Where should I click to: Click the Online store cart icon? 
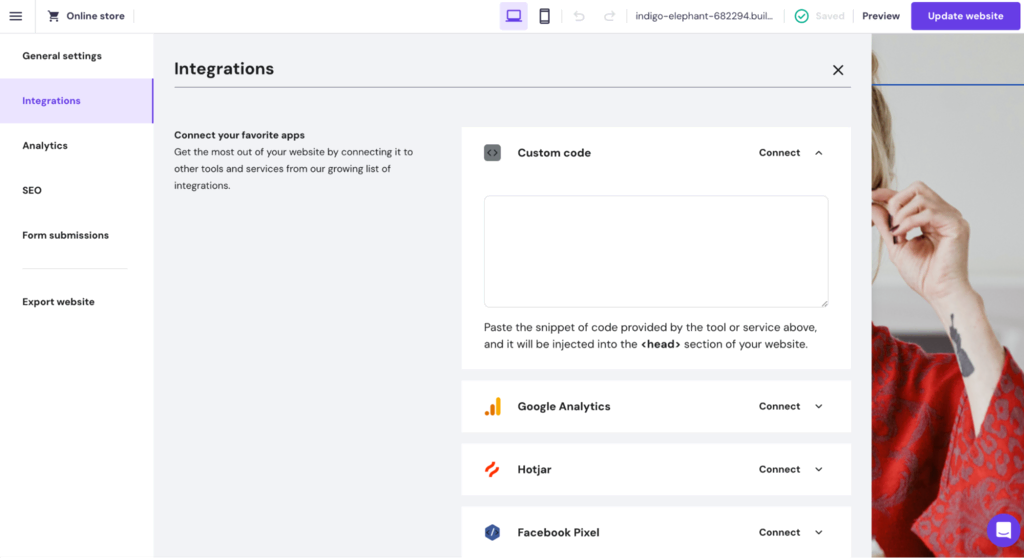[53, 16]
